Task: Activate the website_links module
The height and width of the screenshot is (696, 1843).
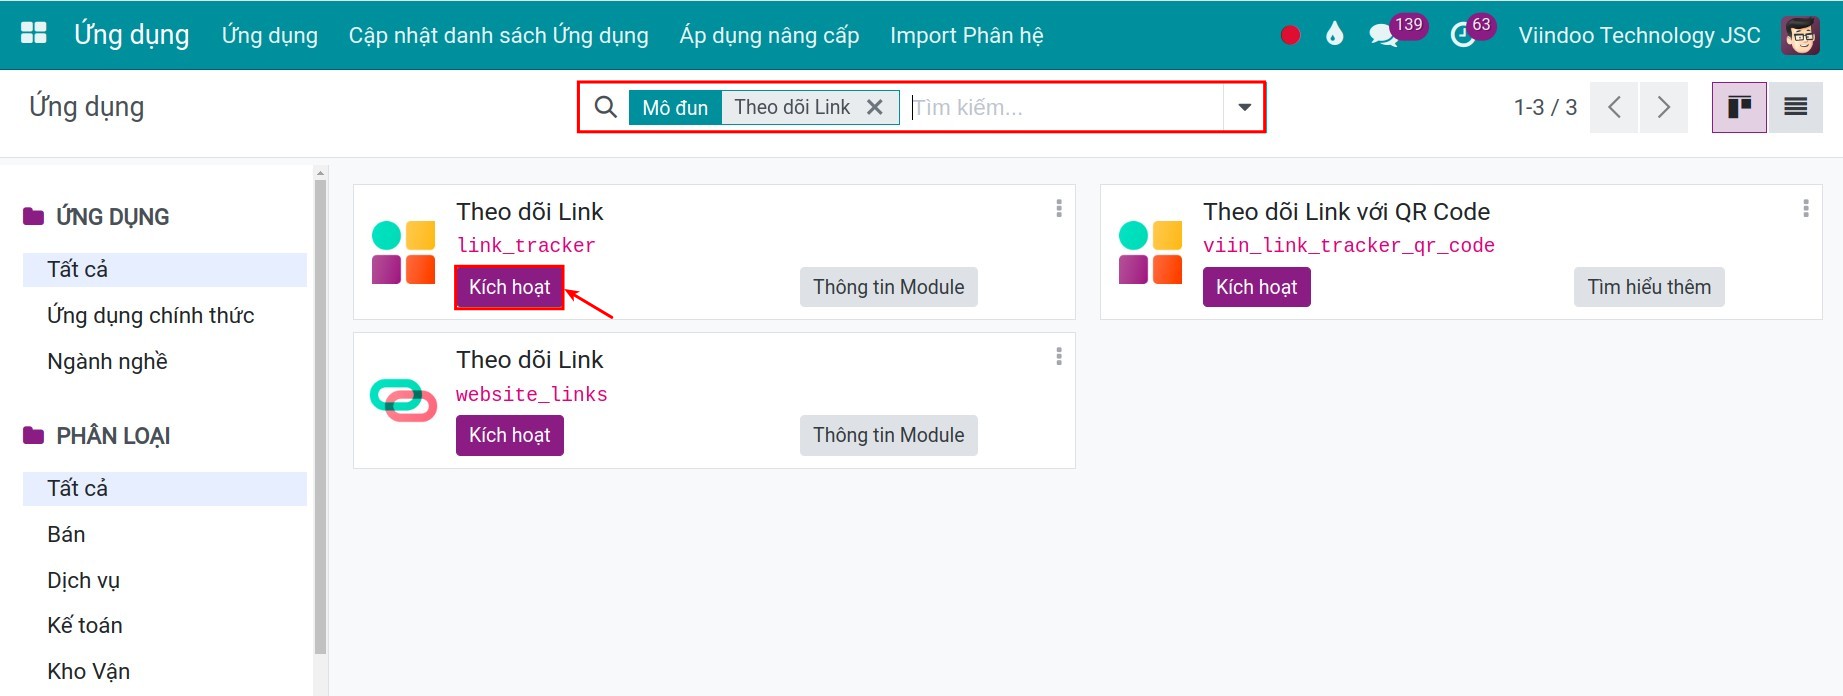Action: tap(510, 435)
